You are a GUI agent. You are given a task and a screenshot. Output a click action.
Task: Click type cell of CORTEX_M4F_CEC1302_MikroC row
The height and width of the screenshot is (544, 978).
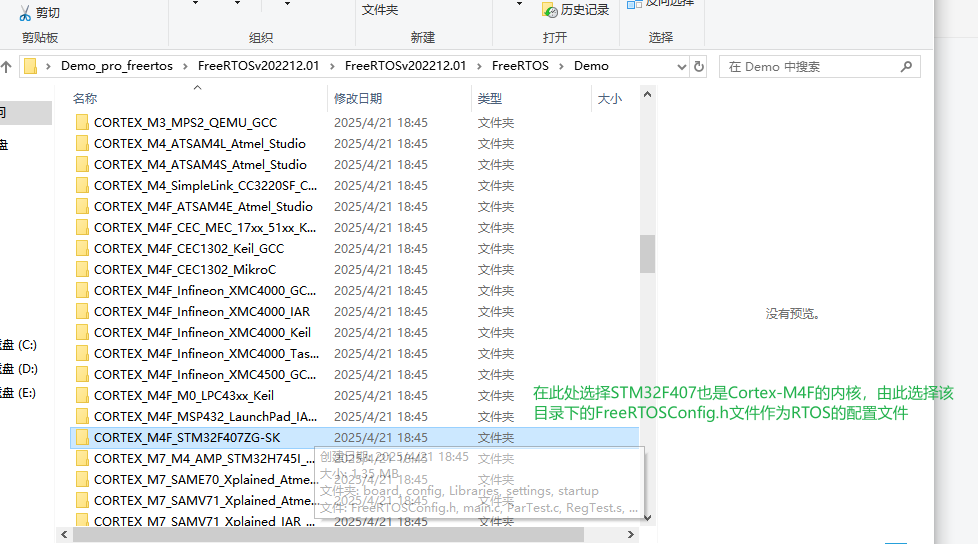[x=496, y=270]
